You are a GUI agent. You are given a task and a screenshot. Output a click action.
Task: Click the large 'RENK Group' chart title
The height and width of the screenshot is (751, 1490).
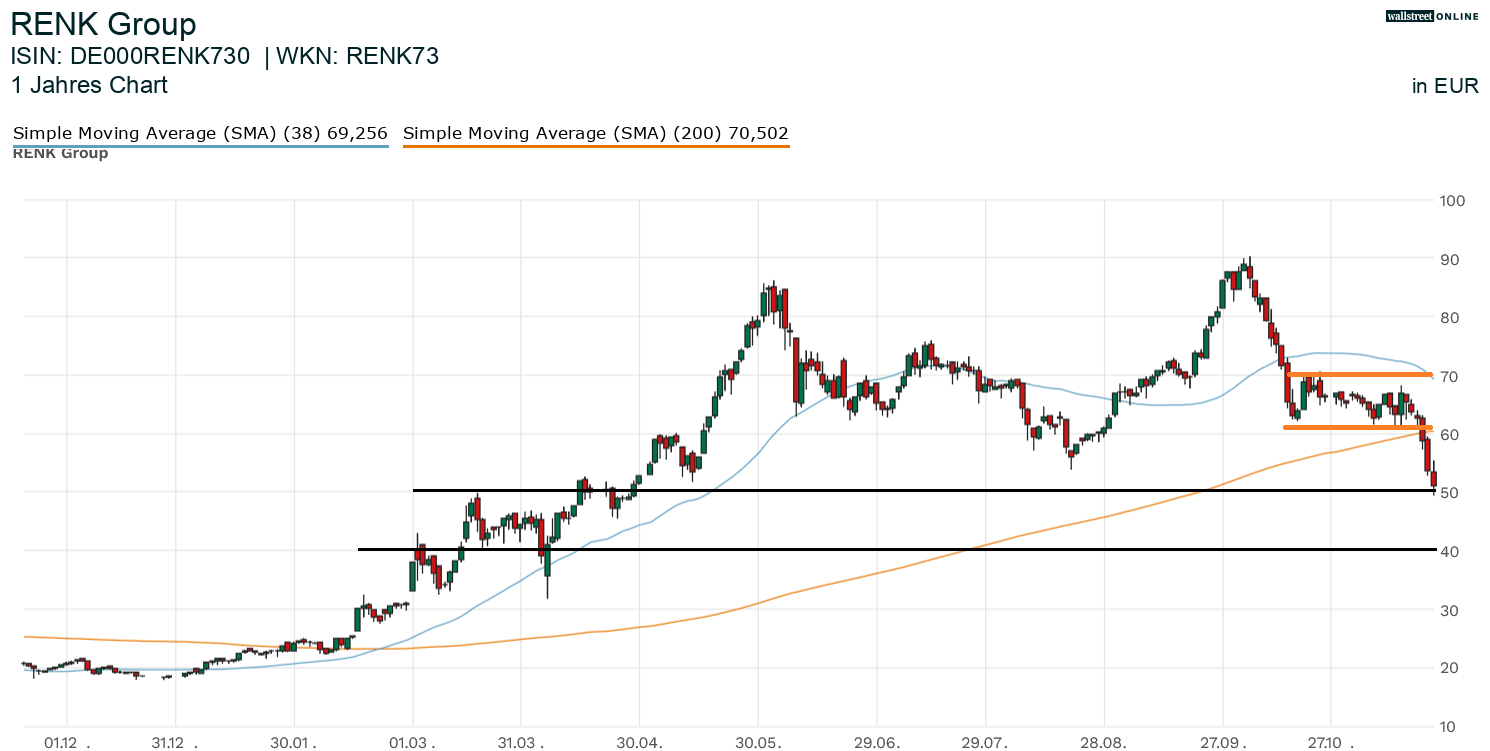[x=104, y=24]
